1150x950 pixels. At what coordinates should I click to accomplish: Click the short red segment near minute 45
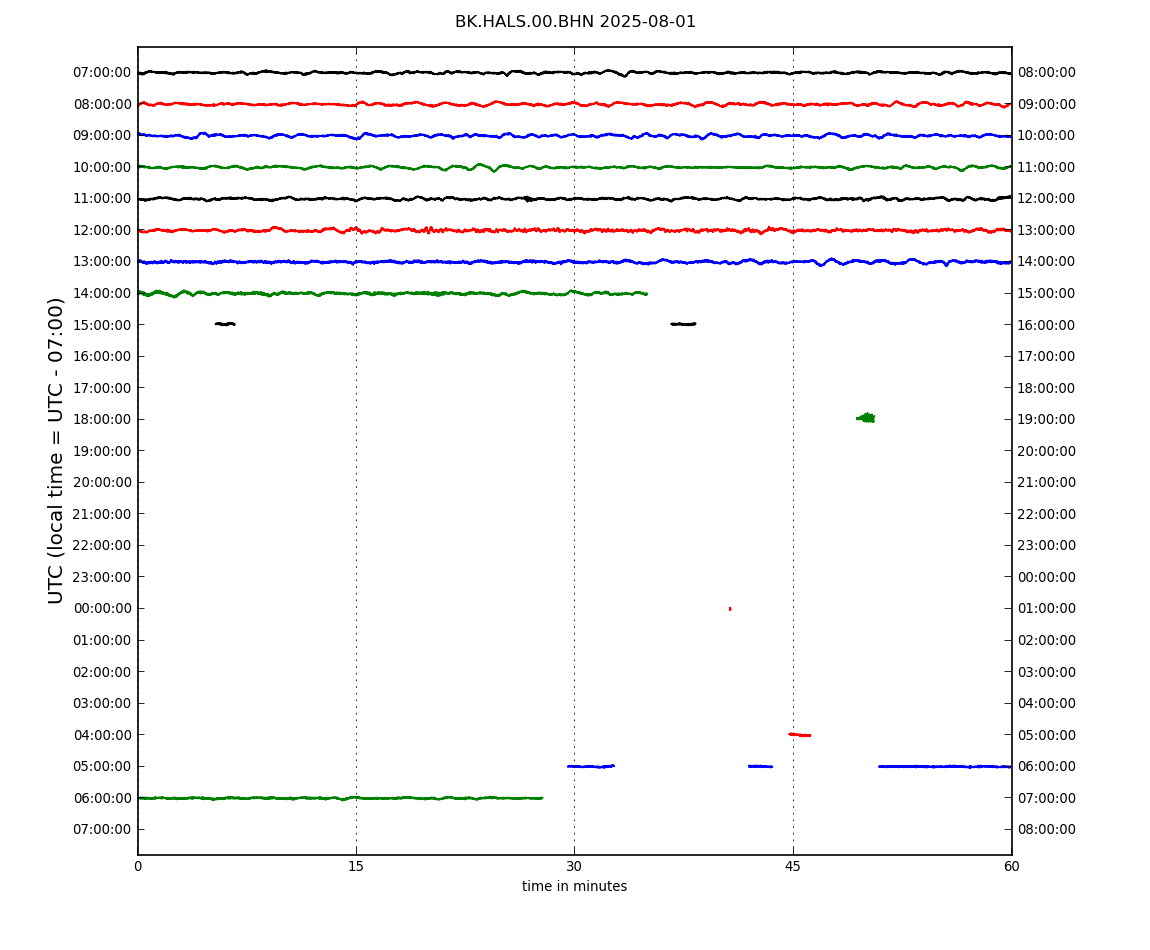point(799,734)
